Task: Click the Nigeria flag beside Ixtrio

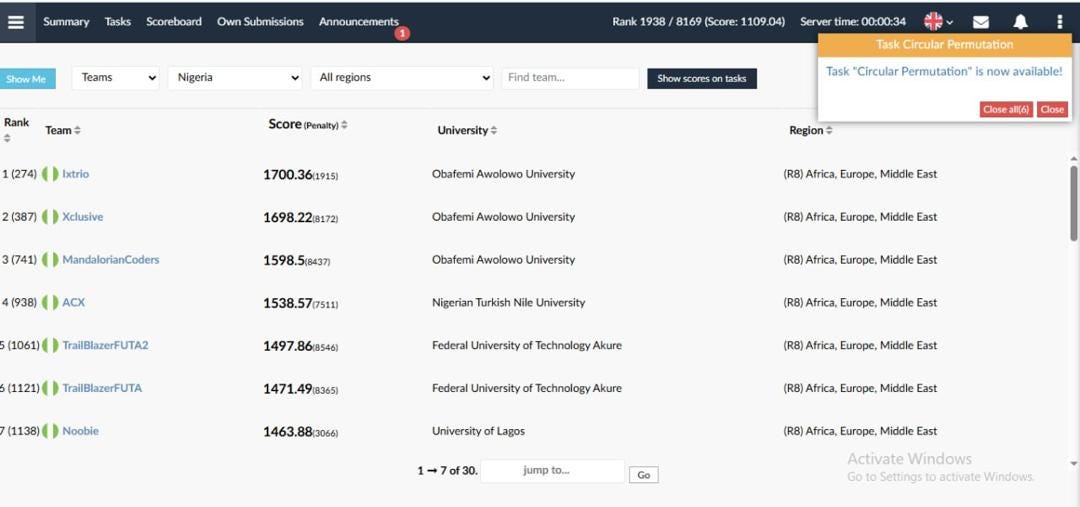Action: [50, 174]
